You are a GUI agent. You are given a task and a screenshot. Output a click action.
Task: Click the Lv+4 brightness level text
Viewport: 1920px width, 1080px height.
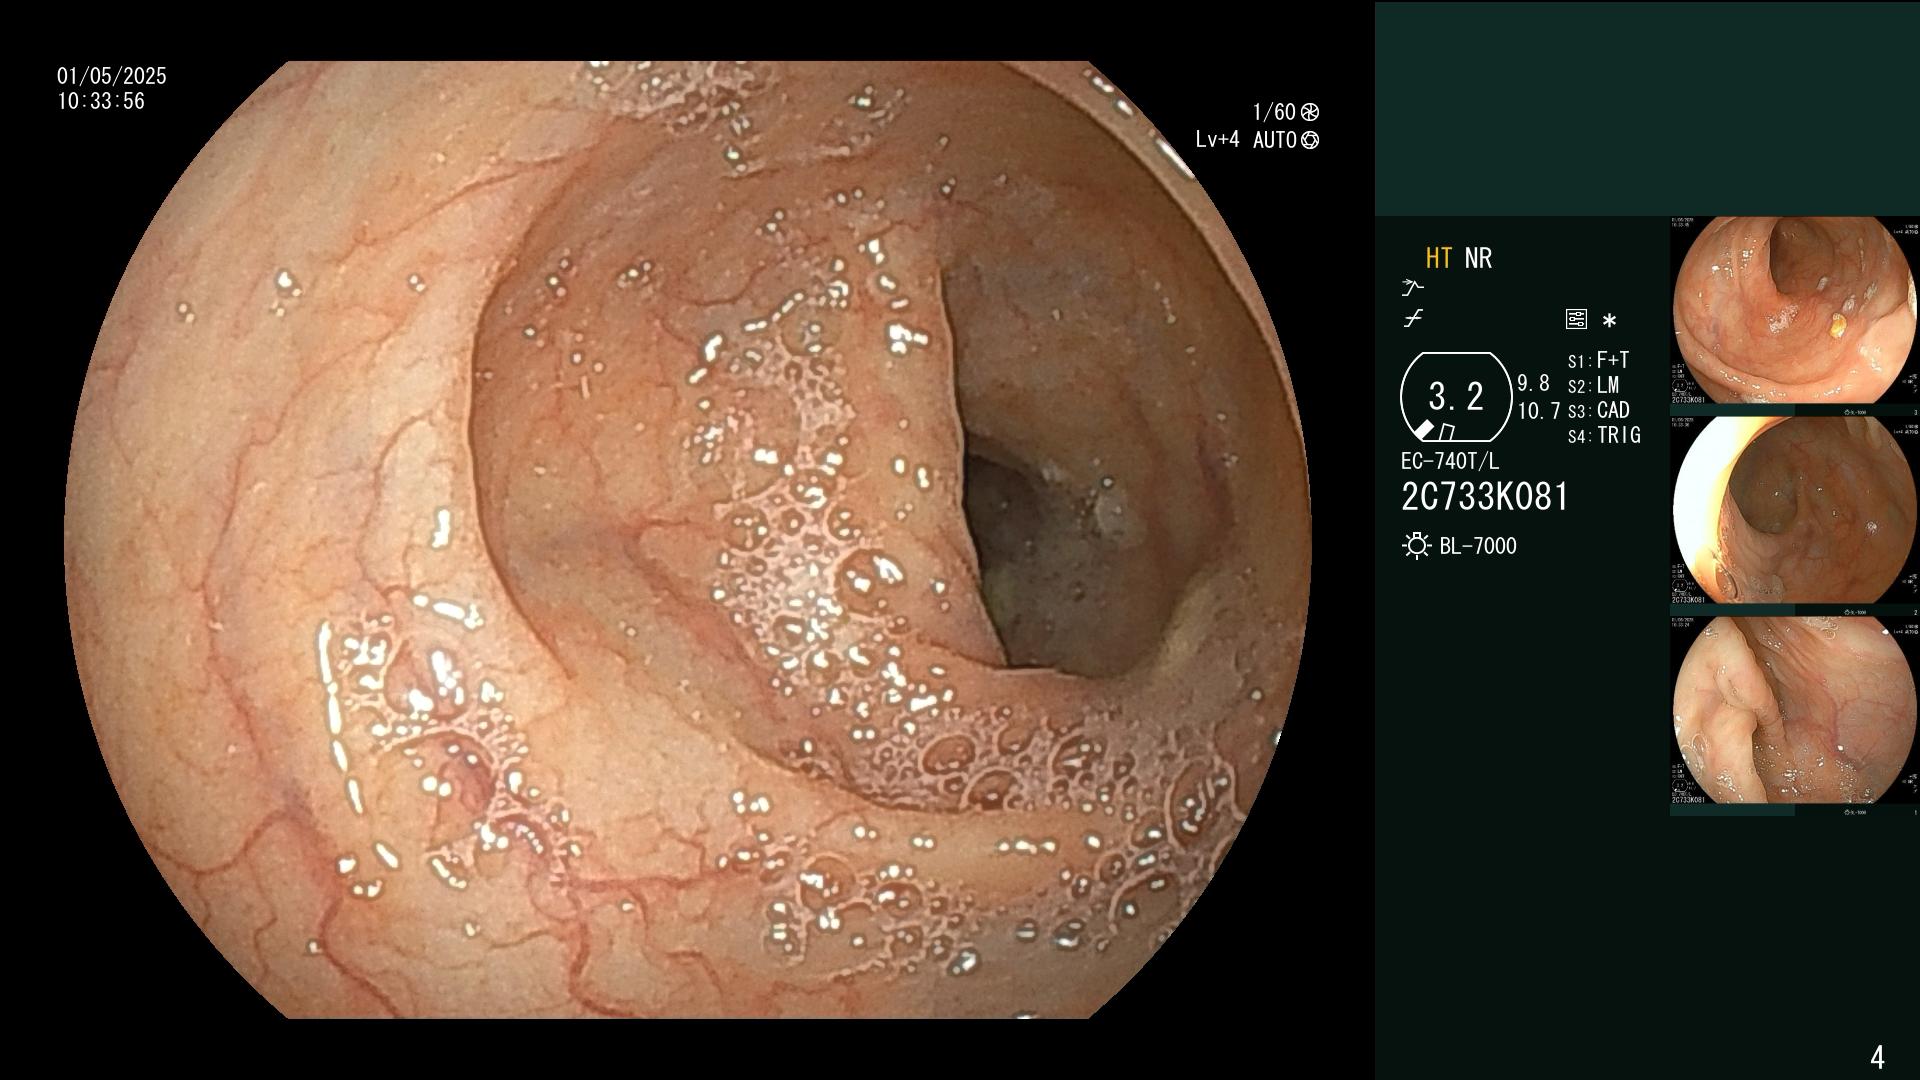click(x=1217, y=140)
